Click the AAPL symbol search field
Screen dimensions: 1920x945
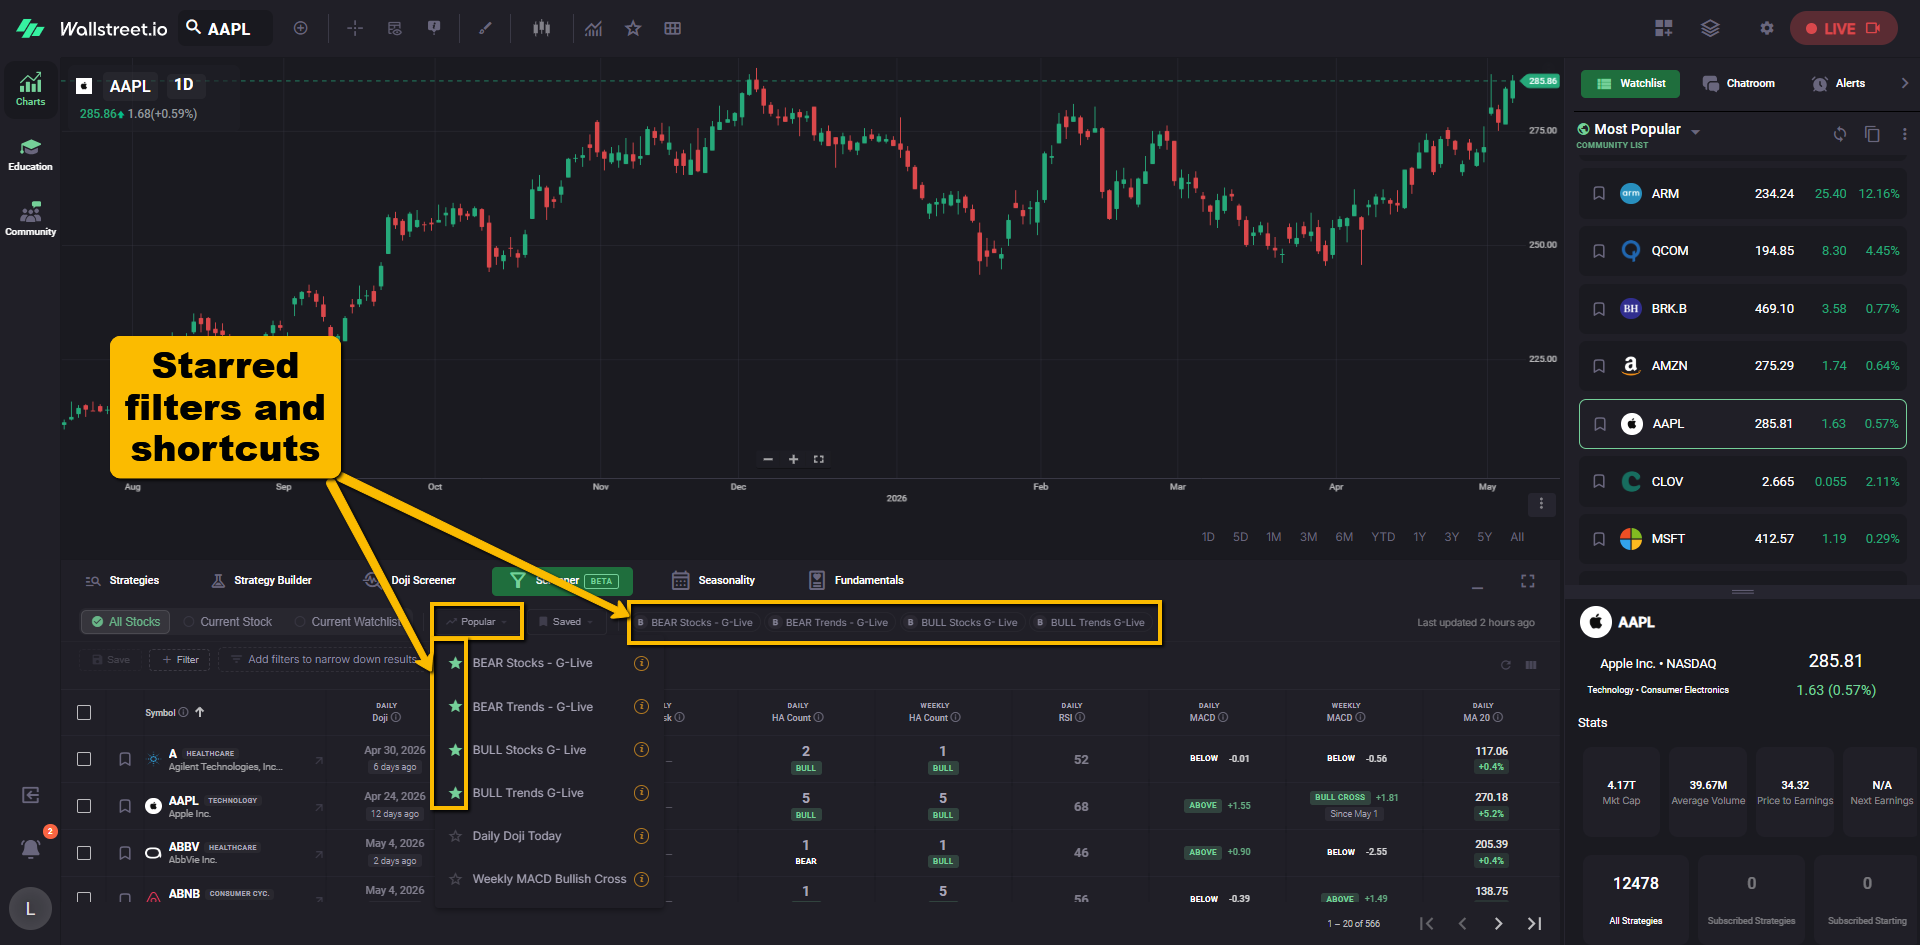226,28
